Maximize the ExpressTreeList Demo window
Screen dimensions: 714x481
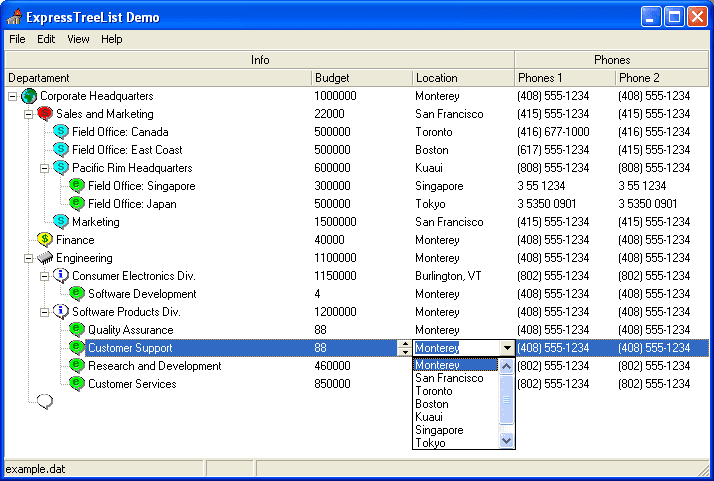pyautogui.click(x=674, y=17)
